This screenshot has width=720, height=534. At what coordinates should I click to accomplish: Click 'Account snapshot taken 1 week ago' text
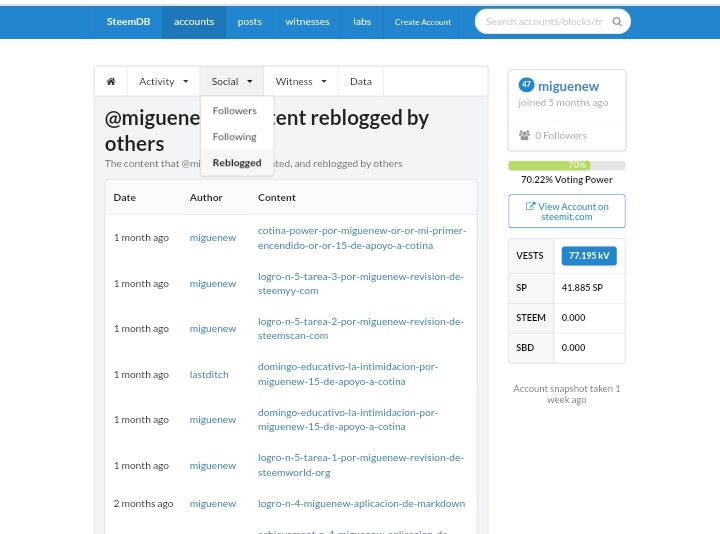point(567,394)
